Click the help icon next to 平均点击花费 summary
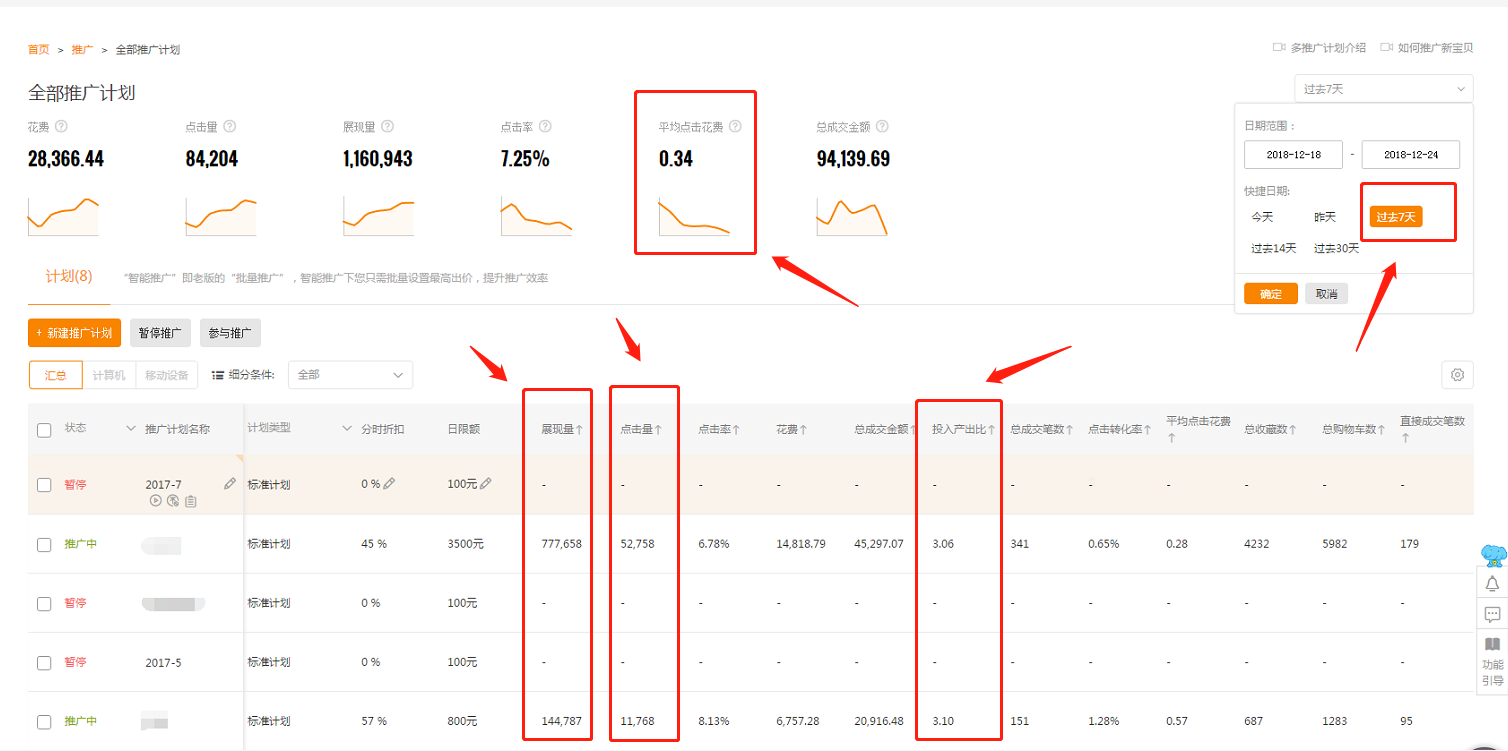 [736, 127]
